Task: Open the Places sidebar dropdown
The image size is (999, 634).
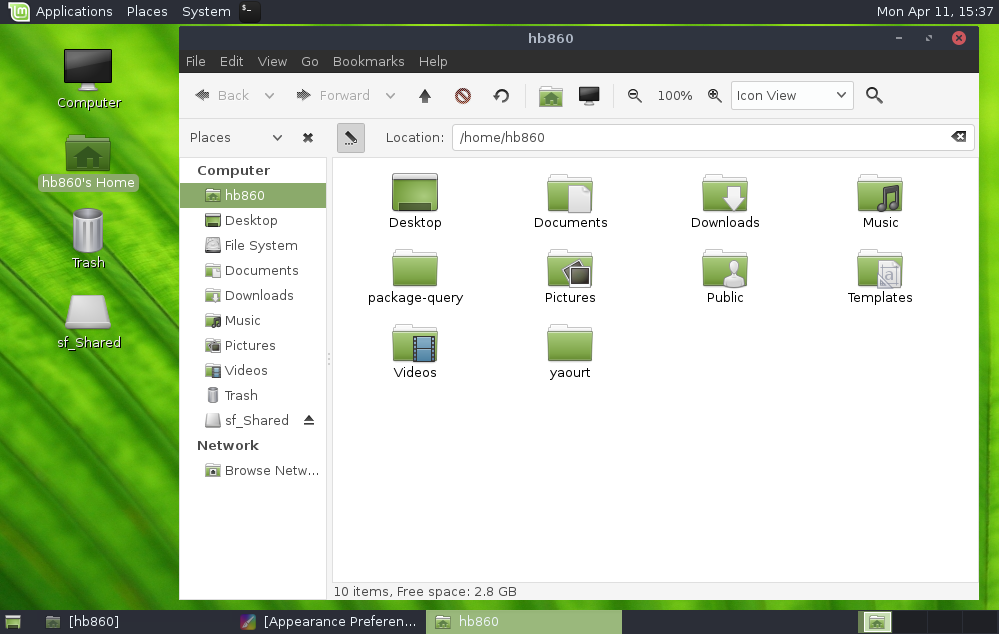Action: (278, 137)
